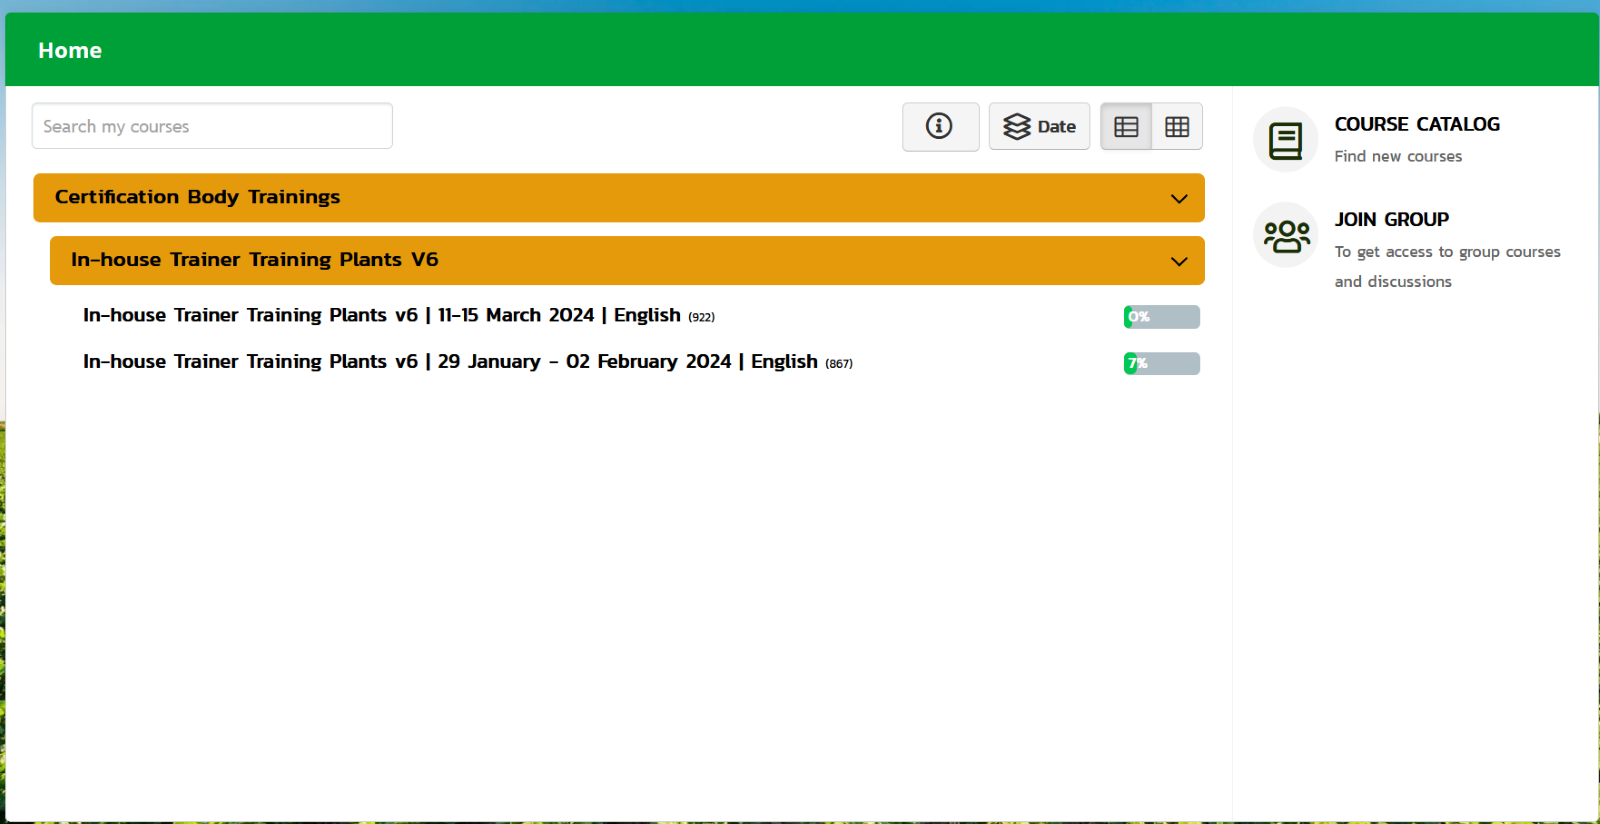Open the 11-15 March 2024 English course

(381, 315)
